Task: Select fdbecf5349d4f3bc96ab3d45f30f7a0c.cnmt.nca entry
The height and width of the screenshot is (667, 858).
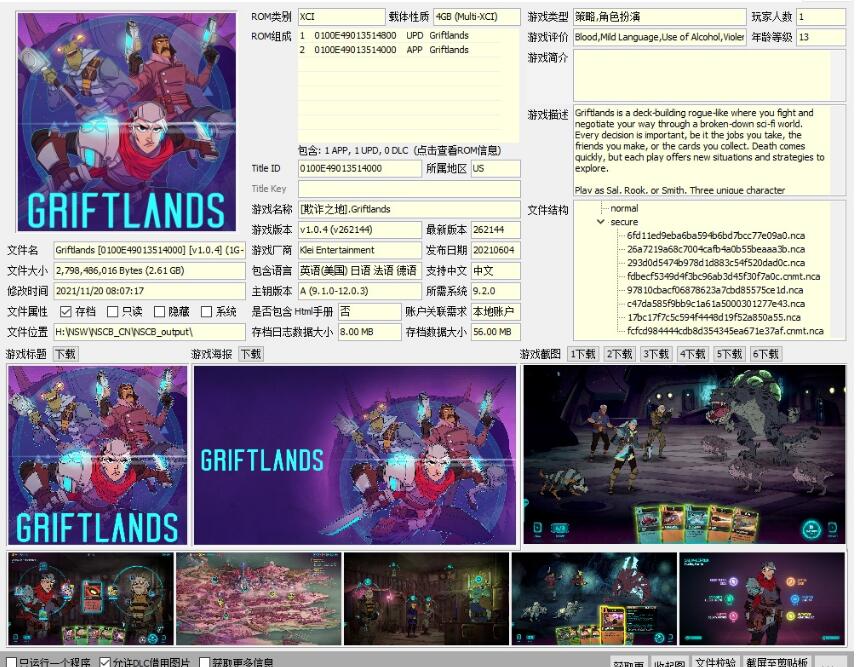Action: [723, 276]
